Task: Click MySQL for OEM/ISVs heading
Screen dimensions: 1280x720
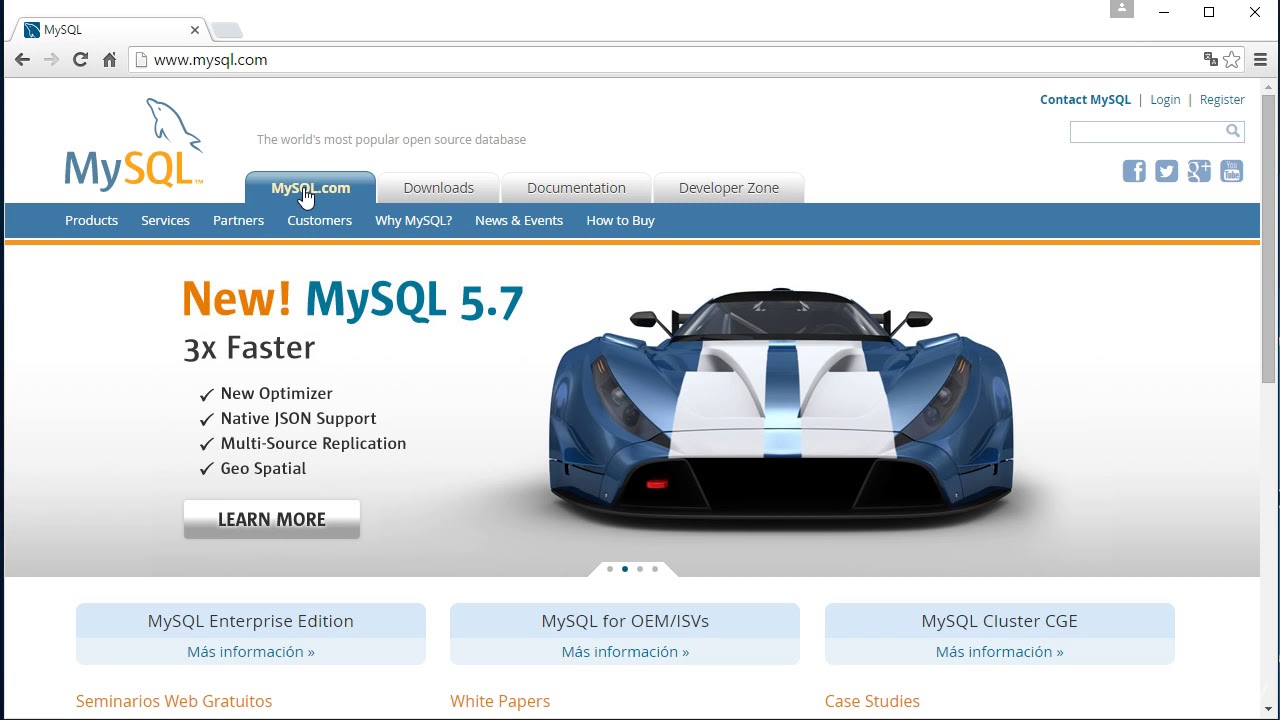Action: tap(625, 621)
